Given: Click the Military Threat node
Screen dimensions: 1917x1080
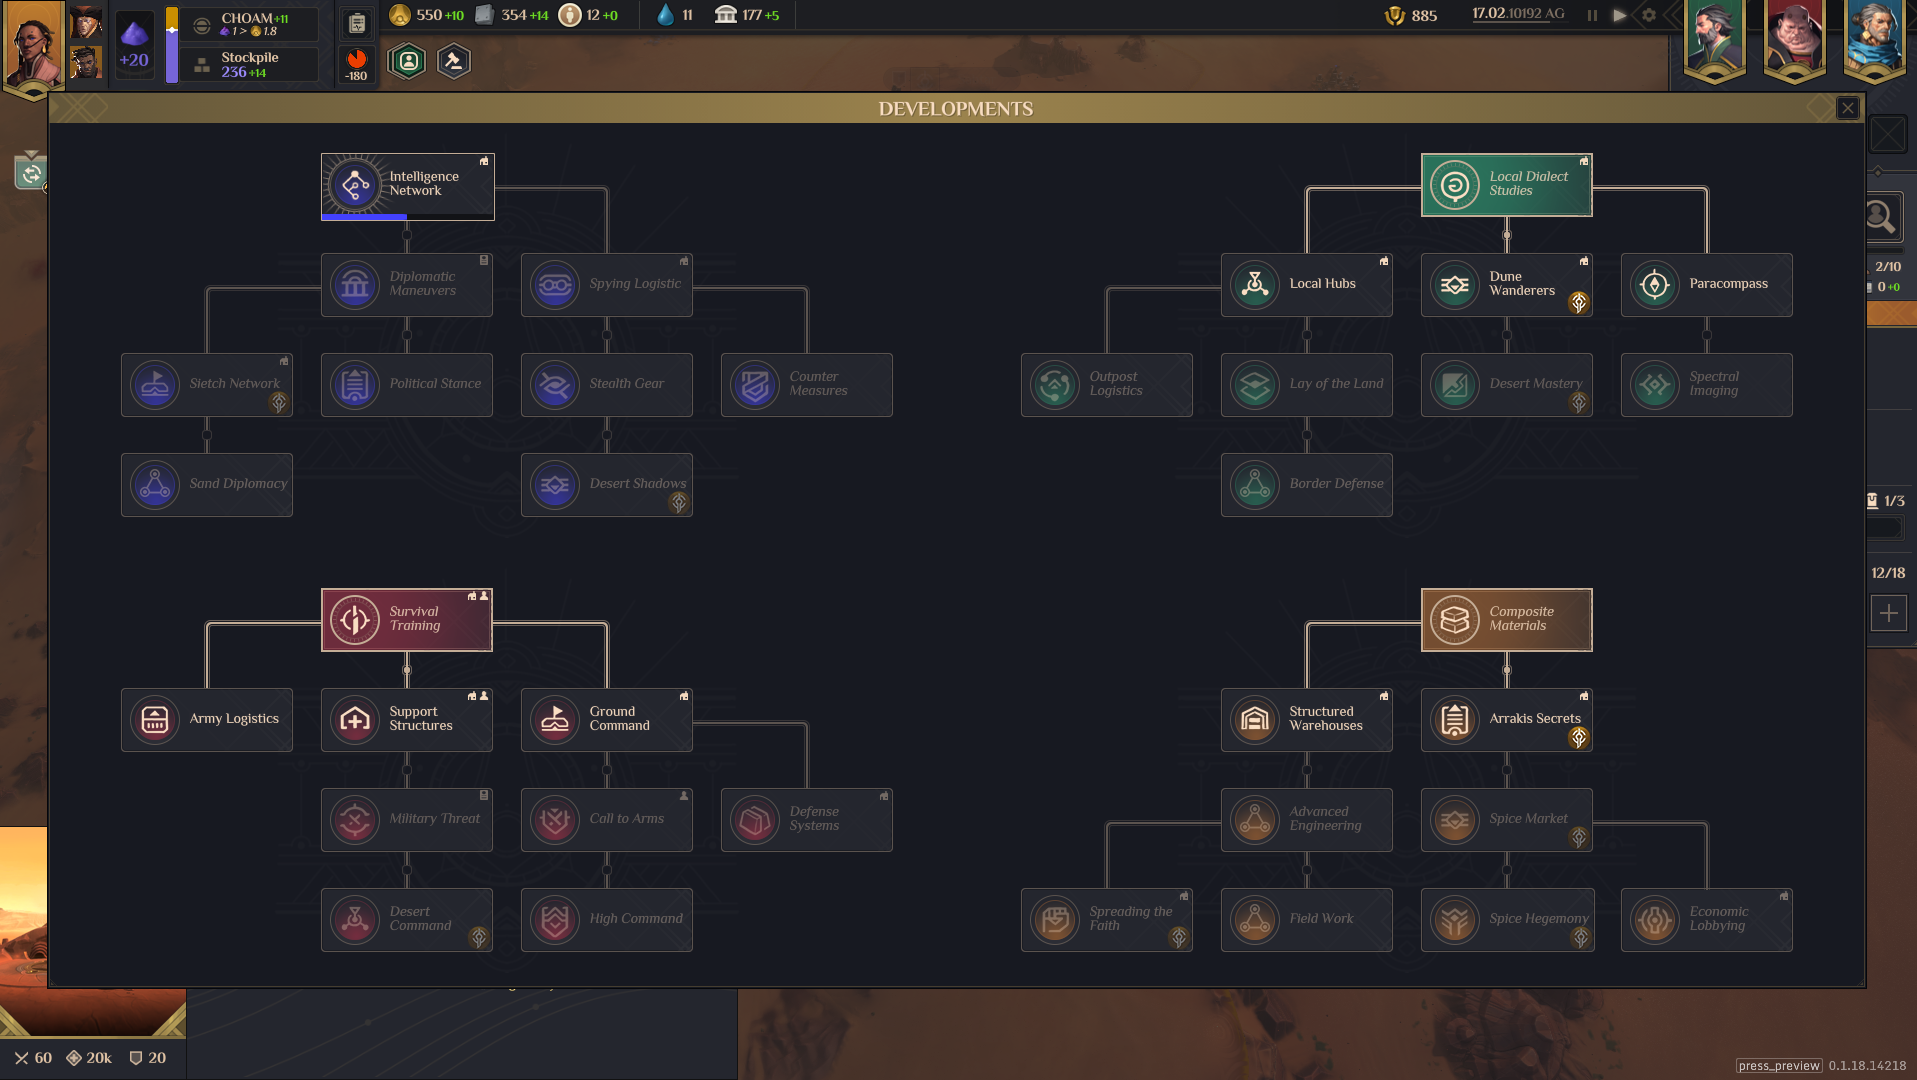Looking at the screenshot, I should coord(407,820).
